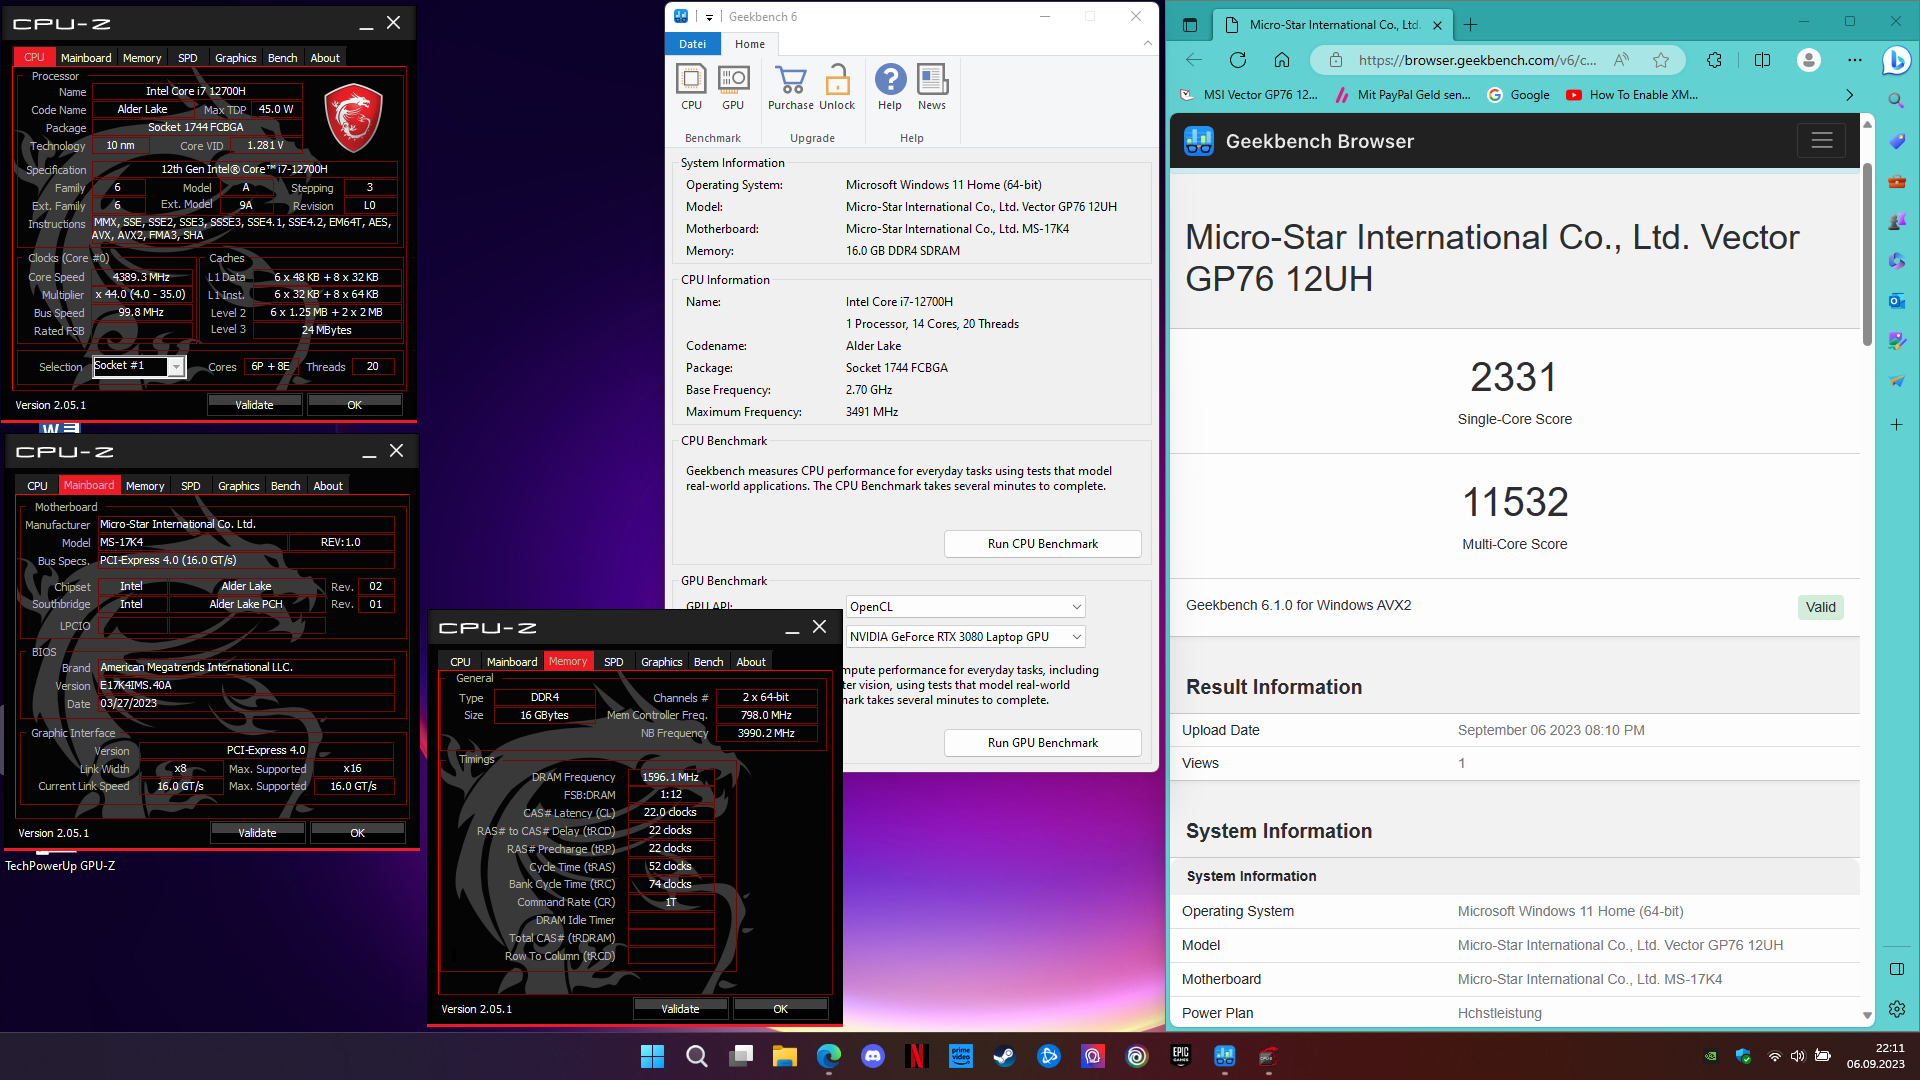This screenshot has height=1080, width=1920.
Task: Click the browser page vertical scrollbar
Action: click(1866, 255)
